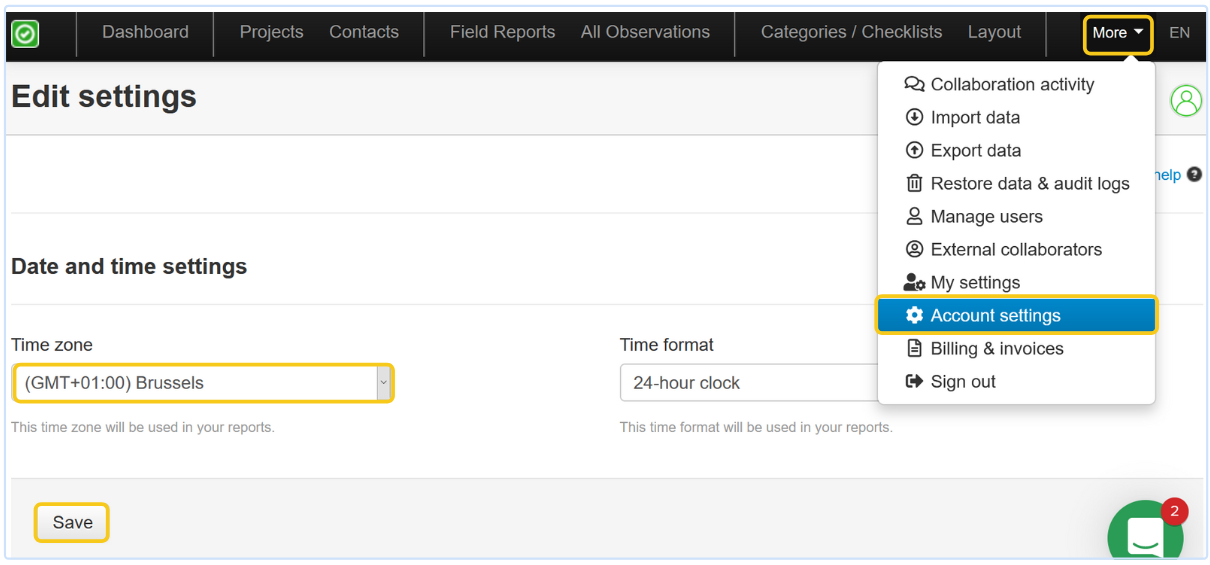Screen dimensions: 1210x565
Task: Click the green checkmark app logo
Action: (x=25, y=34)
